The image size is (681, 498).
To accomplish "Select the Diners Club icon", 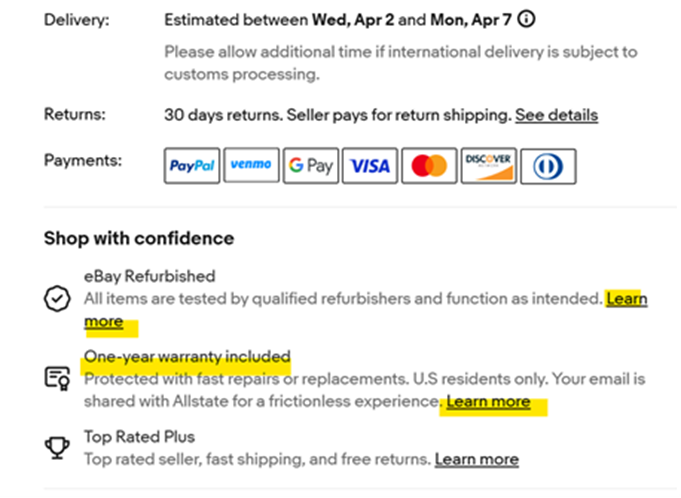I will click(x=548, y=166).
